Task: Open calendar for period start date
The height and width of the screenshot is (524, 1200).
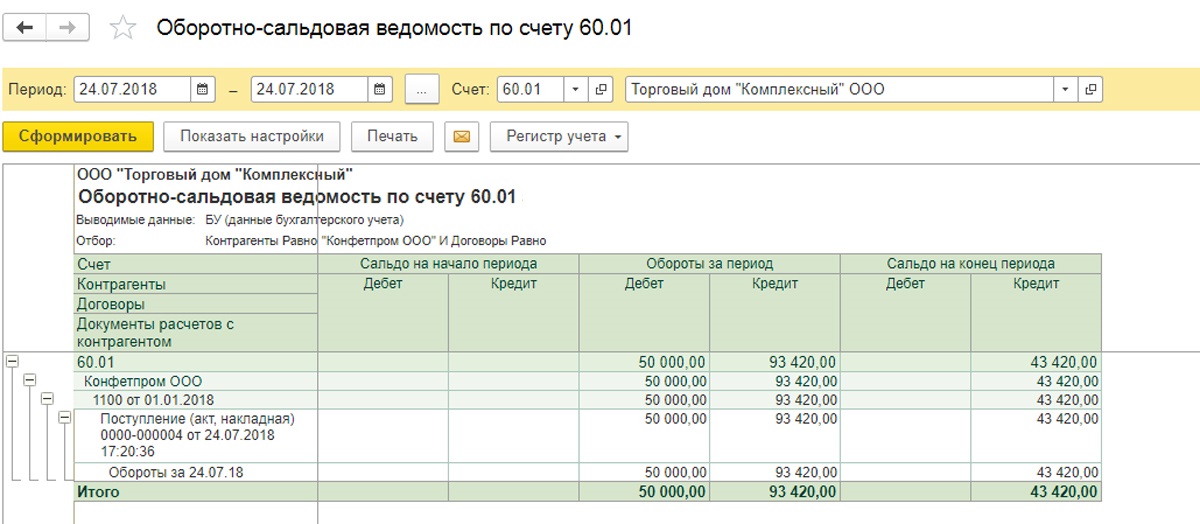Action: pyautogui.click(x=202, y=89)
